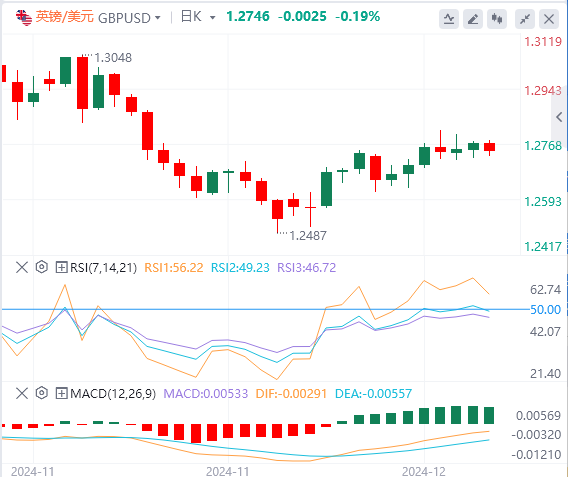
Task: Collapse chart with shrink arrows icon
Action: point(525,19)
